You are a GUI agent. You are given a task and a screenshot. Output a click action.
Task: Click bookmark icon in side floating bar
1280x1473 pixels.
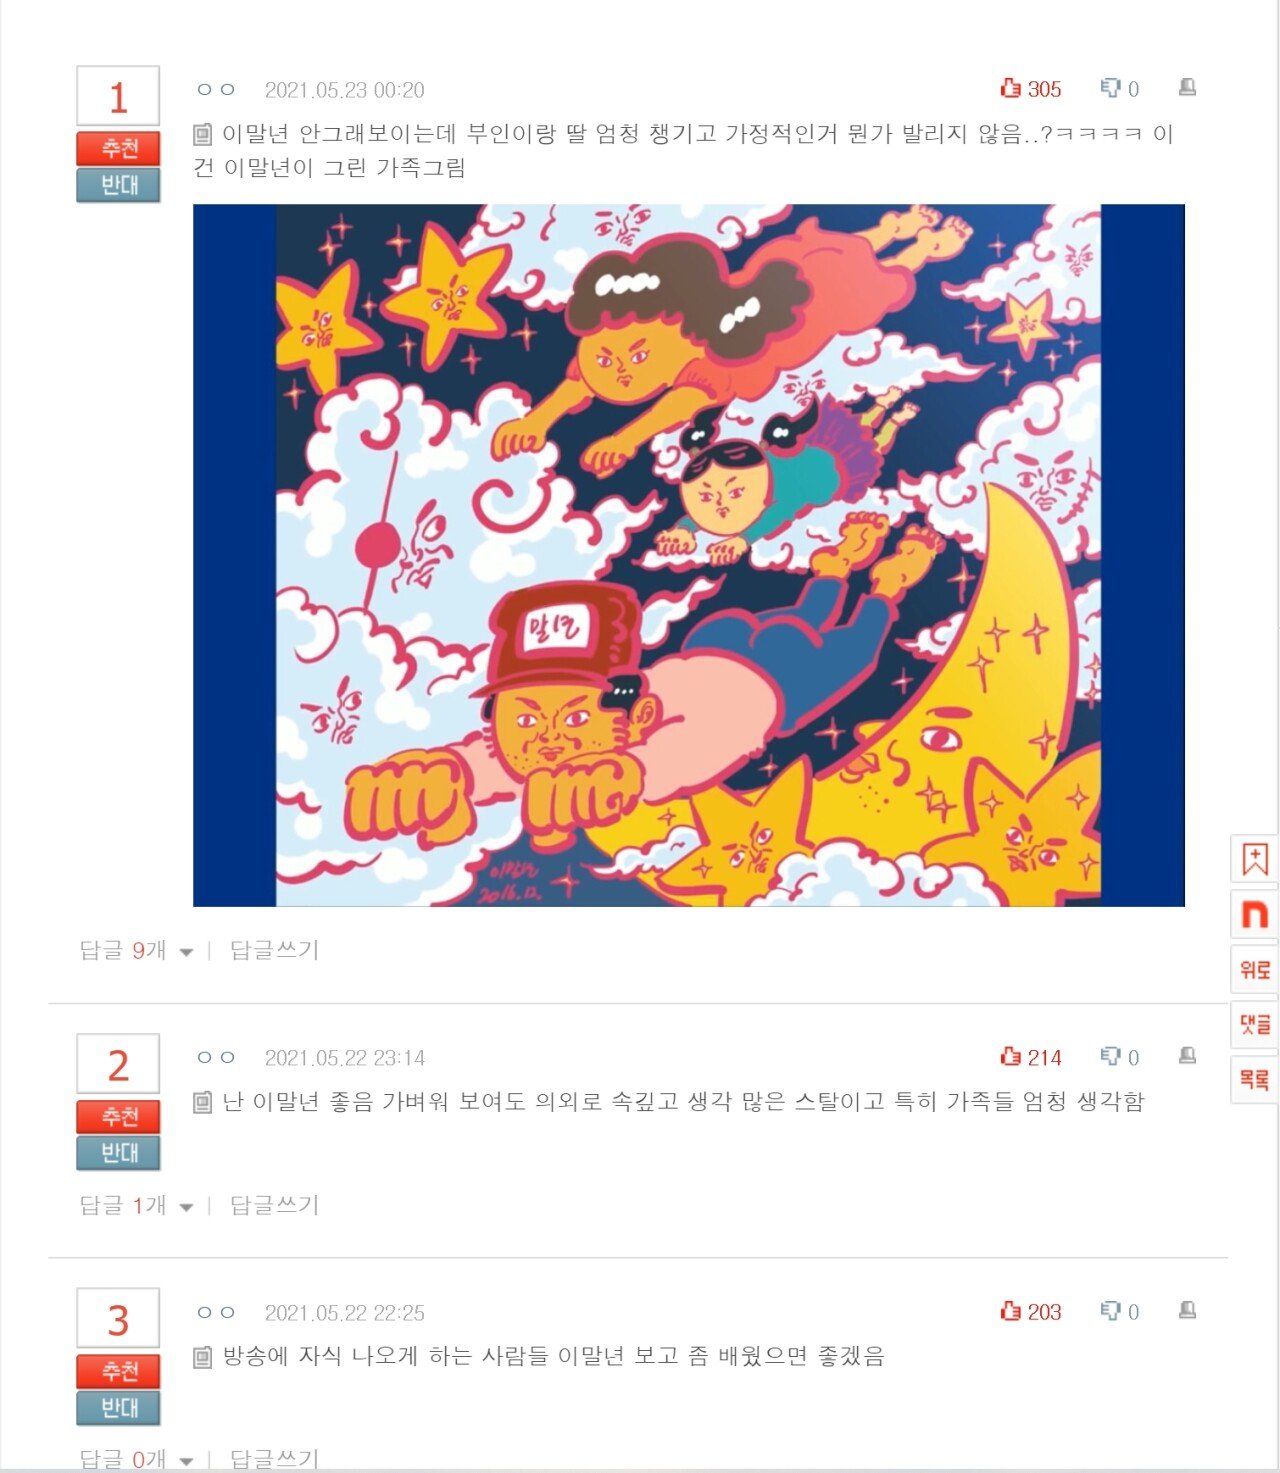pyautogui.click(x=1255, y=859)
